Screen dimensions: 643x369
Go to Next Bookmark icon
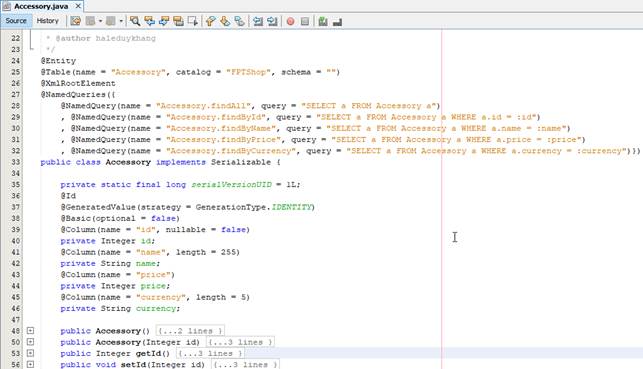[x=225, y=21]
